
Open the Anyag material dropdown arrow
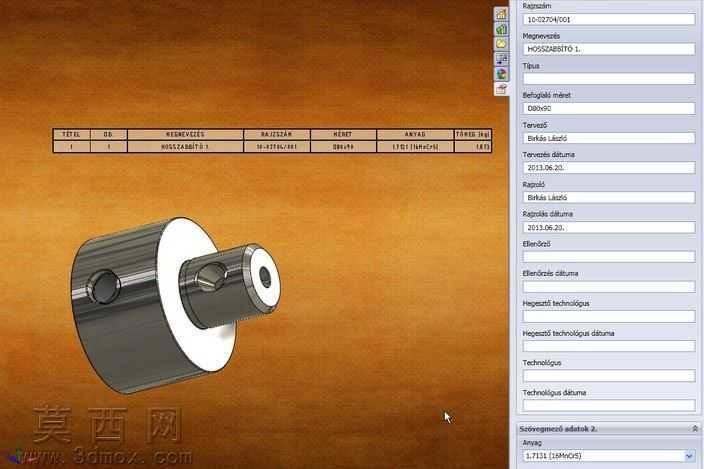689,456
